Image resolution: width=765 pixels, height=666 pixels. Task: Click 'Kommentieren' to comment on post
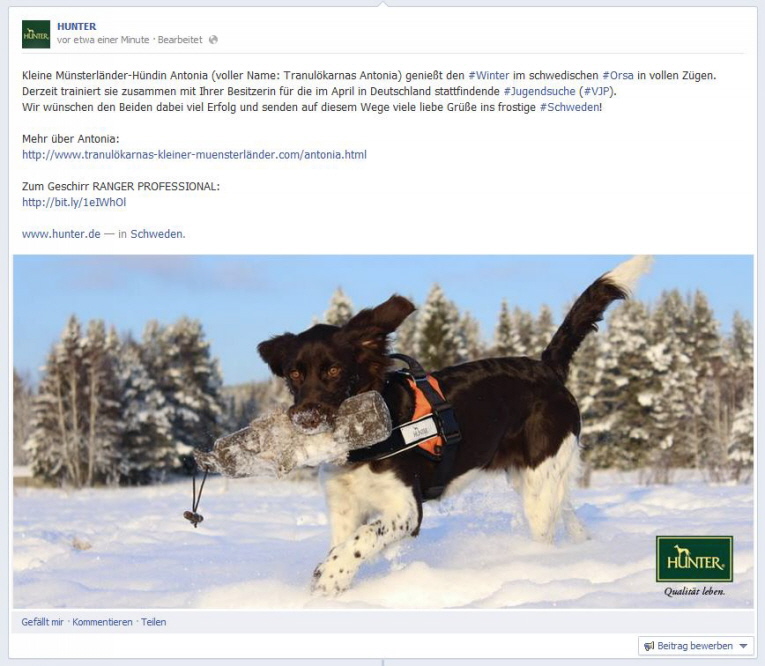[102, 622]
